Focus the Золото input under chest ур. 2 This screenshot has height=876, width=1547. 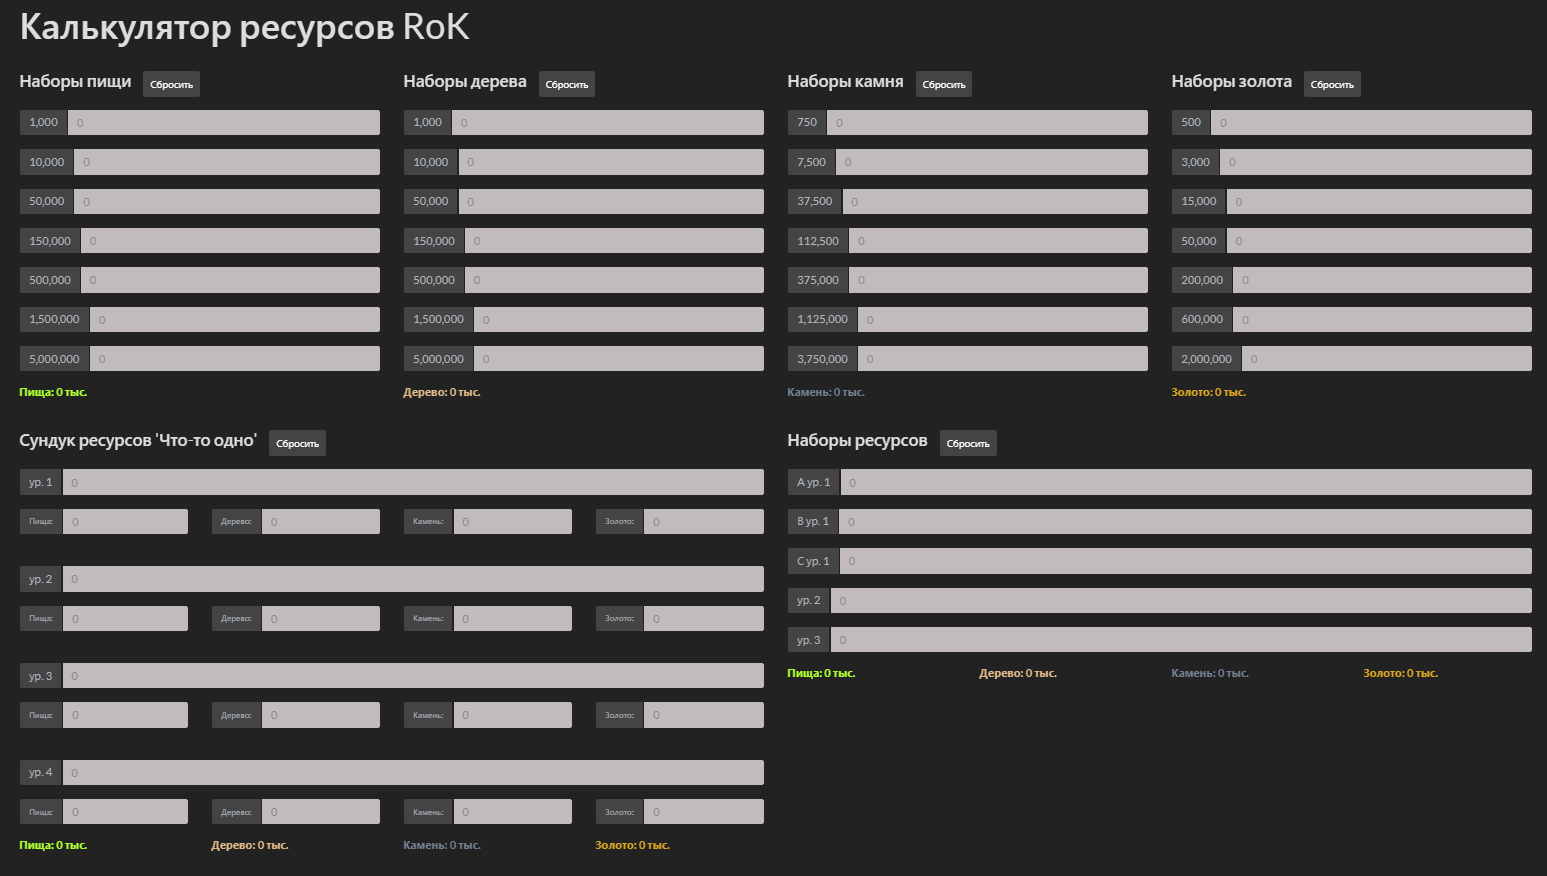tap(704, 618)
